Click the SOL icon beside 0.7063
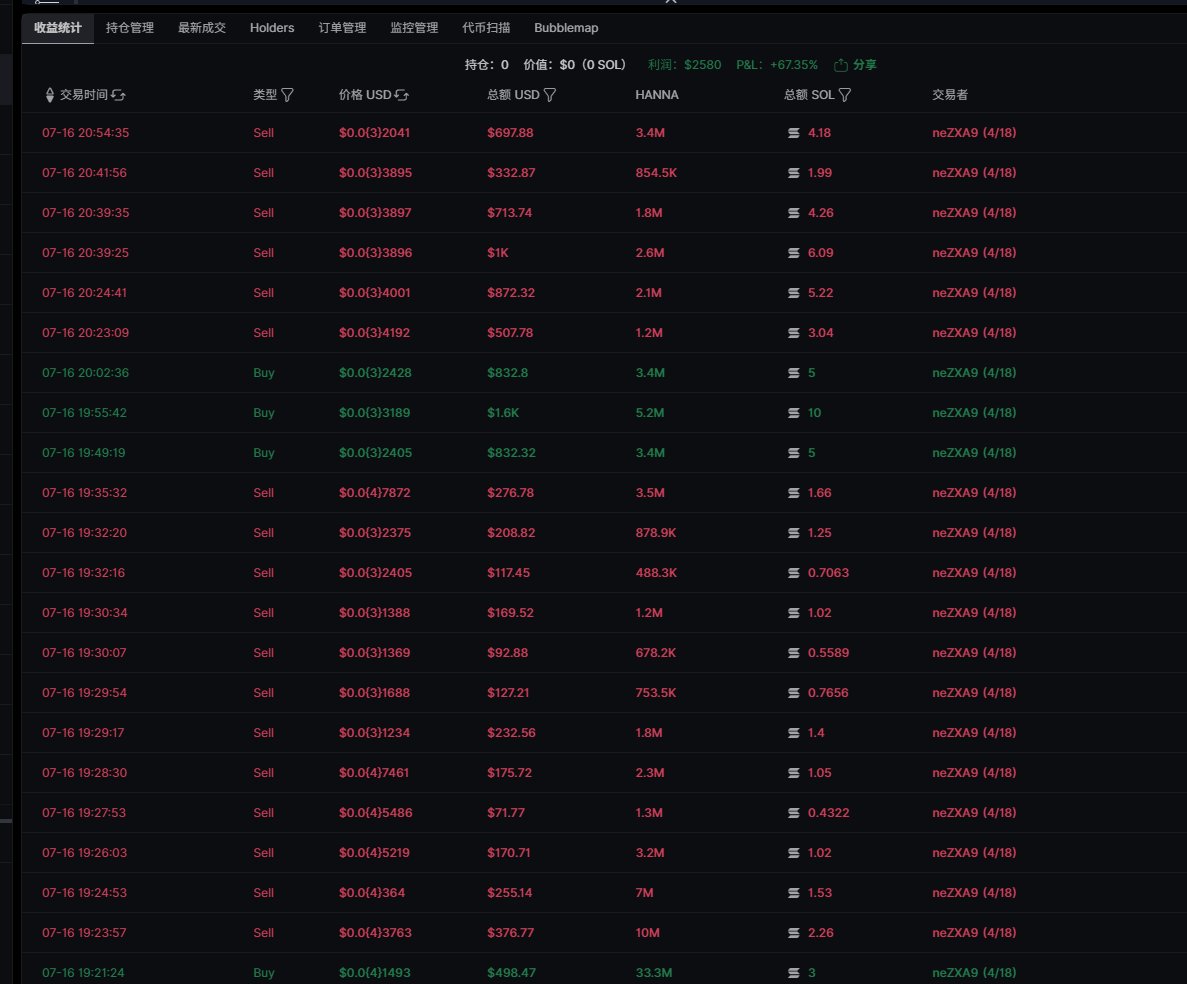1187x984 pixels. 793,573
